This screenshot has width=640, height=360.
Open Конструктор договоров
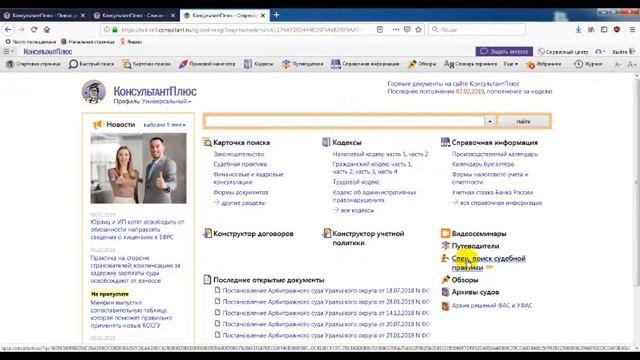pos(253,234)
